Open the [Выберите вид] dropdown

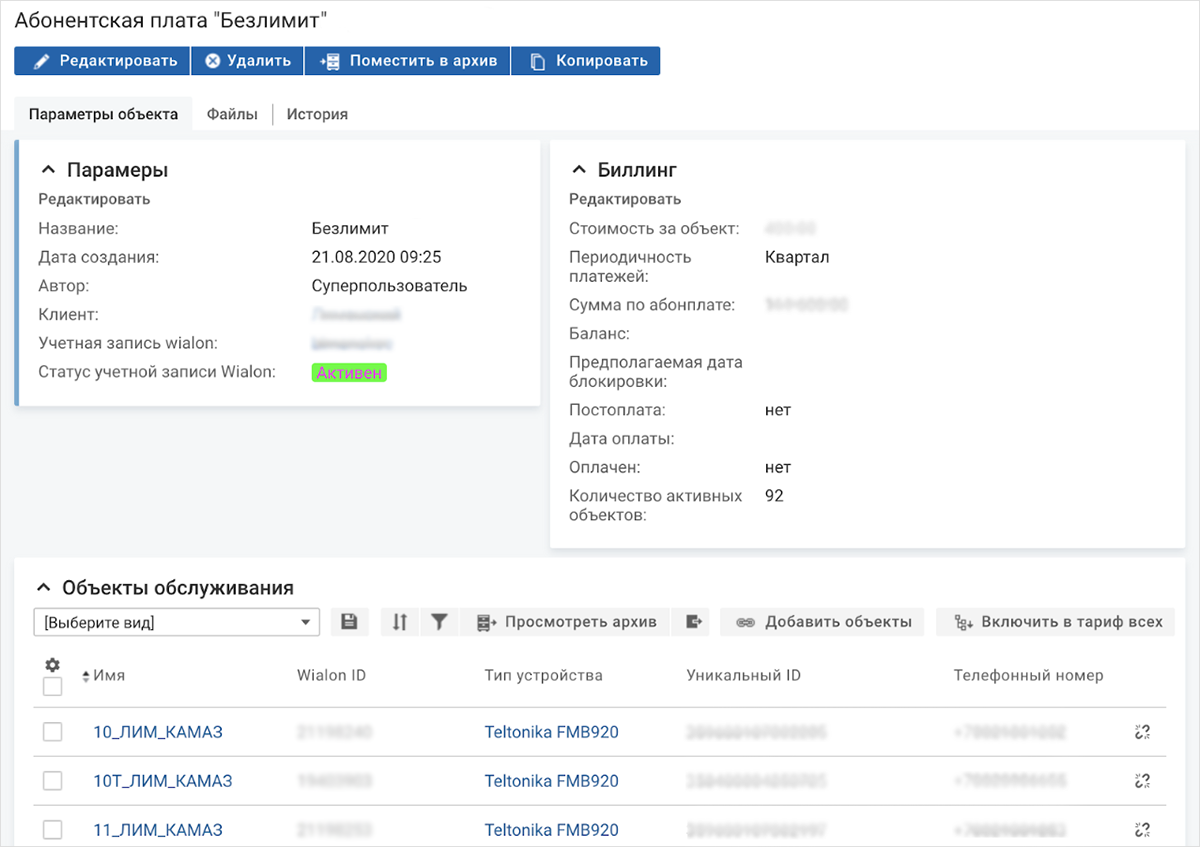[x=176, y=621]
